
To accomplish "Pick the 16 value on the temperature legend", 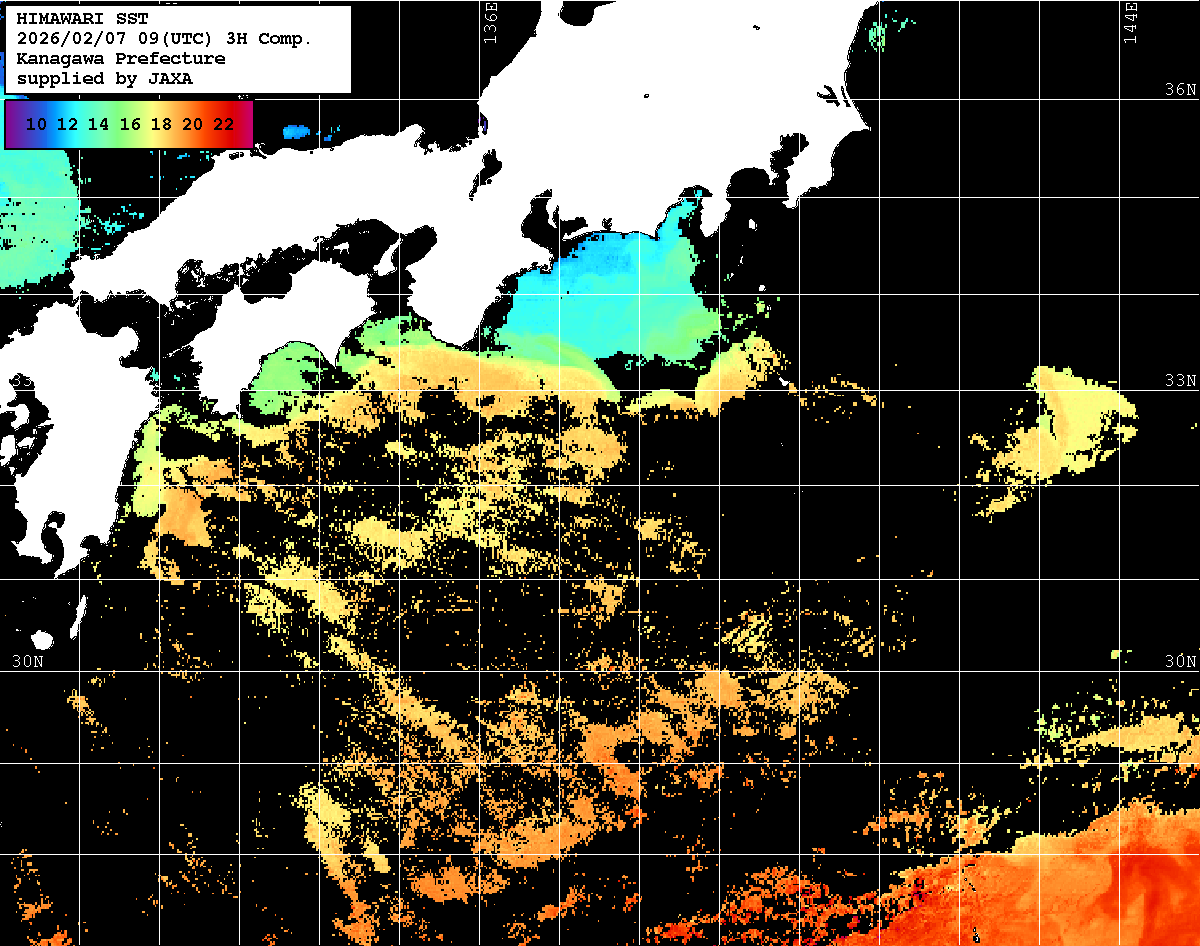I will click(x=130, y=124).
